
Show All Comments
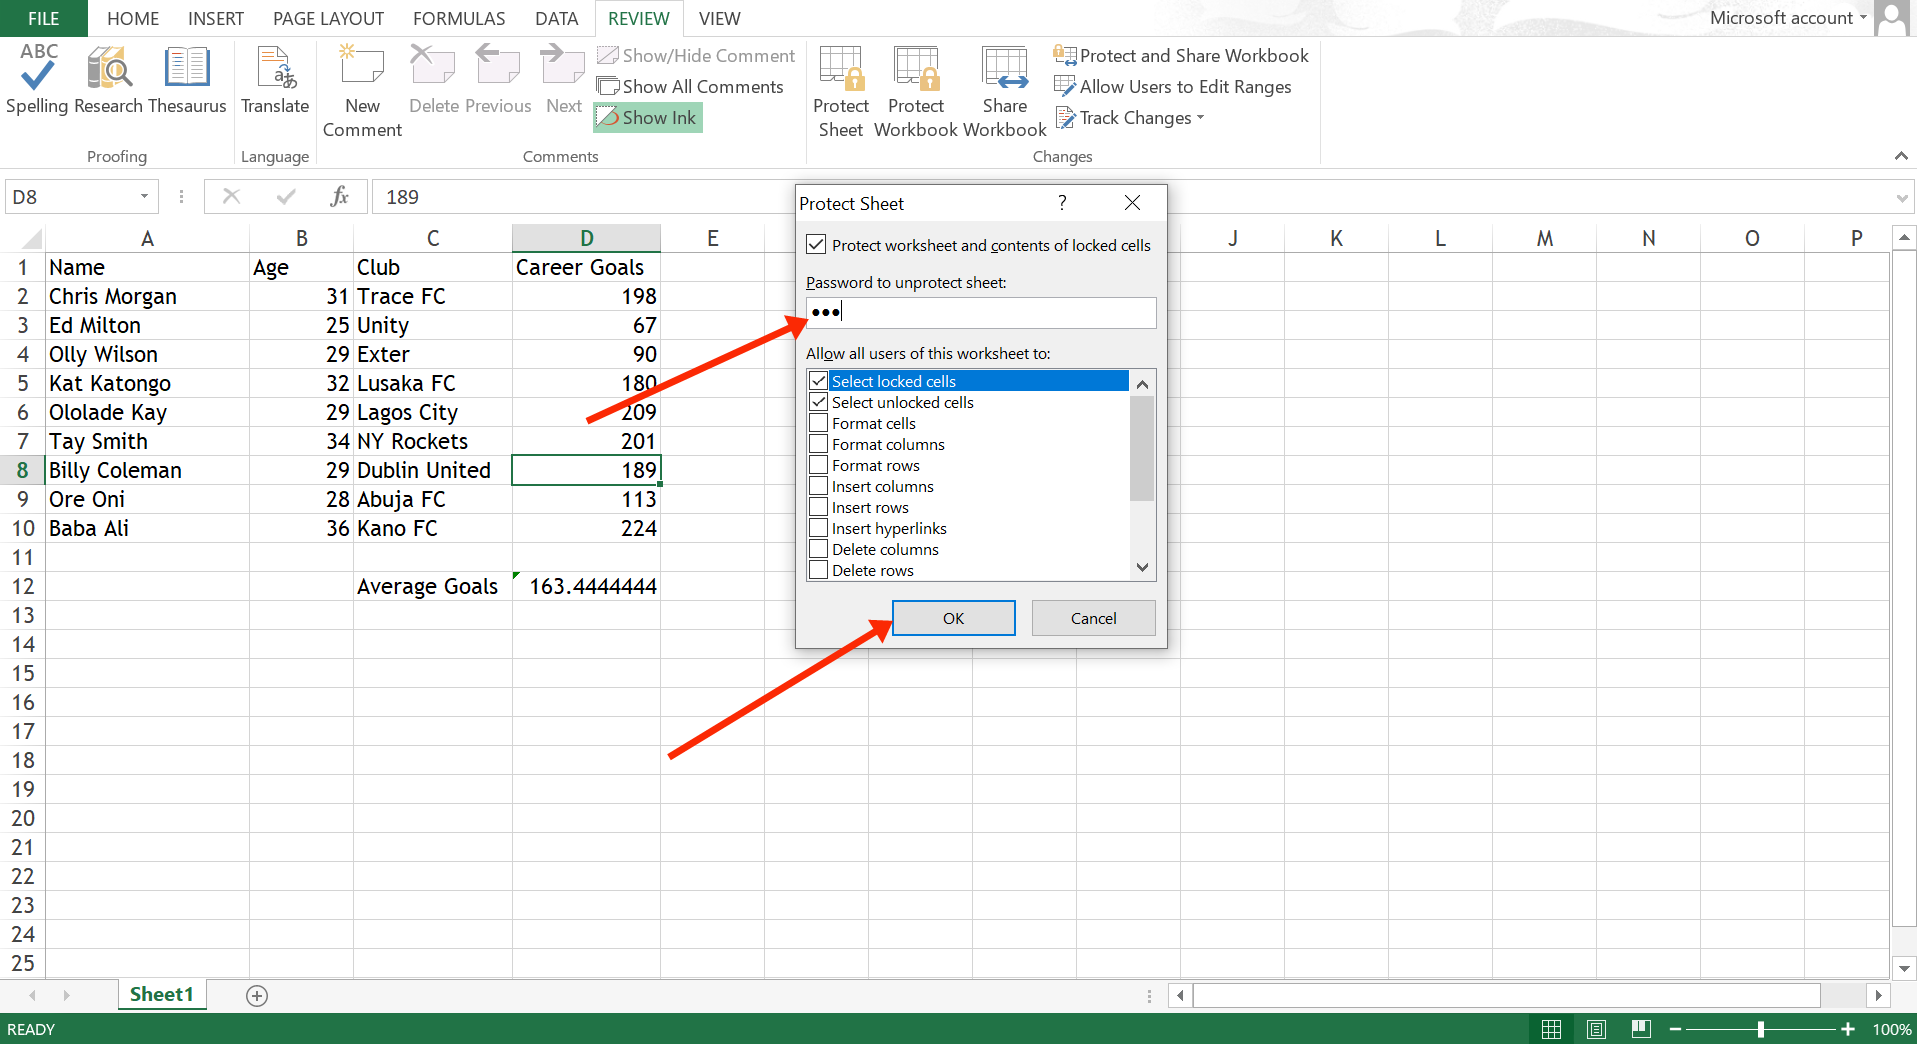tap(690, 87)
